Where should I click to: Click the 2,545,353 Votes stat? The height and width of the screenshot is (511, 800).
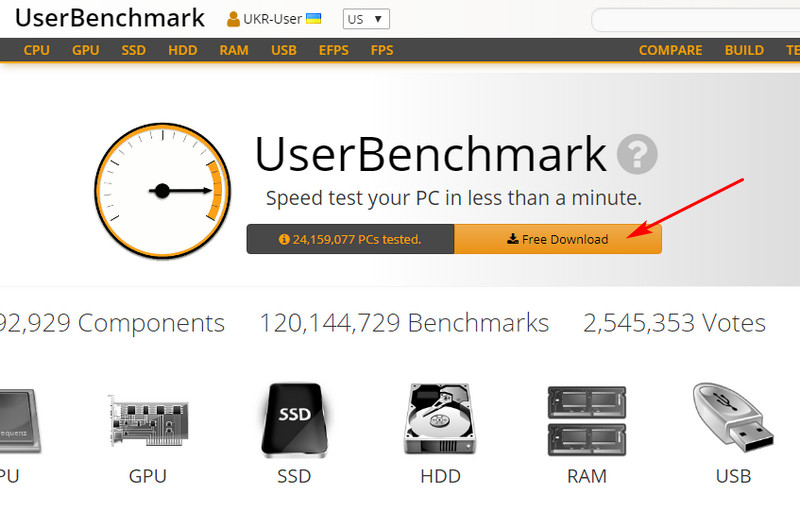pyautogui.click(x=674, y=323)
